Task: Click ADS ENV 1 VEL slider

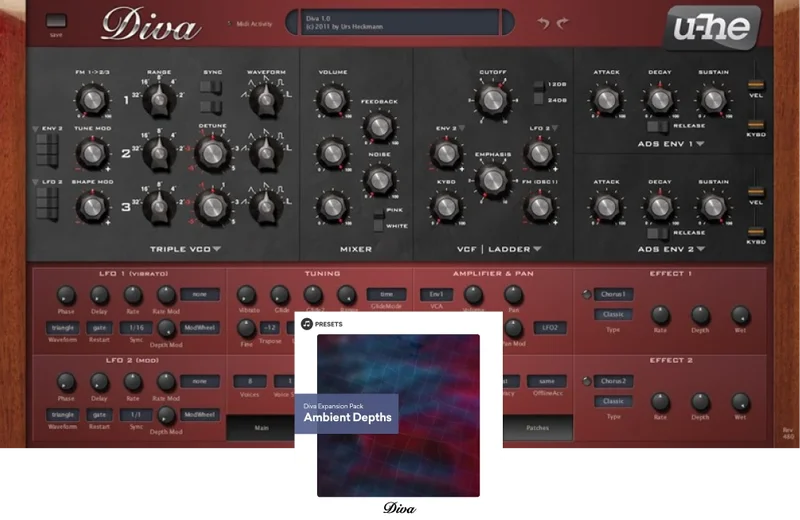Action: [x=756, y=84]
